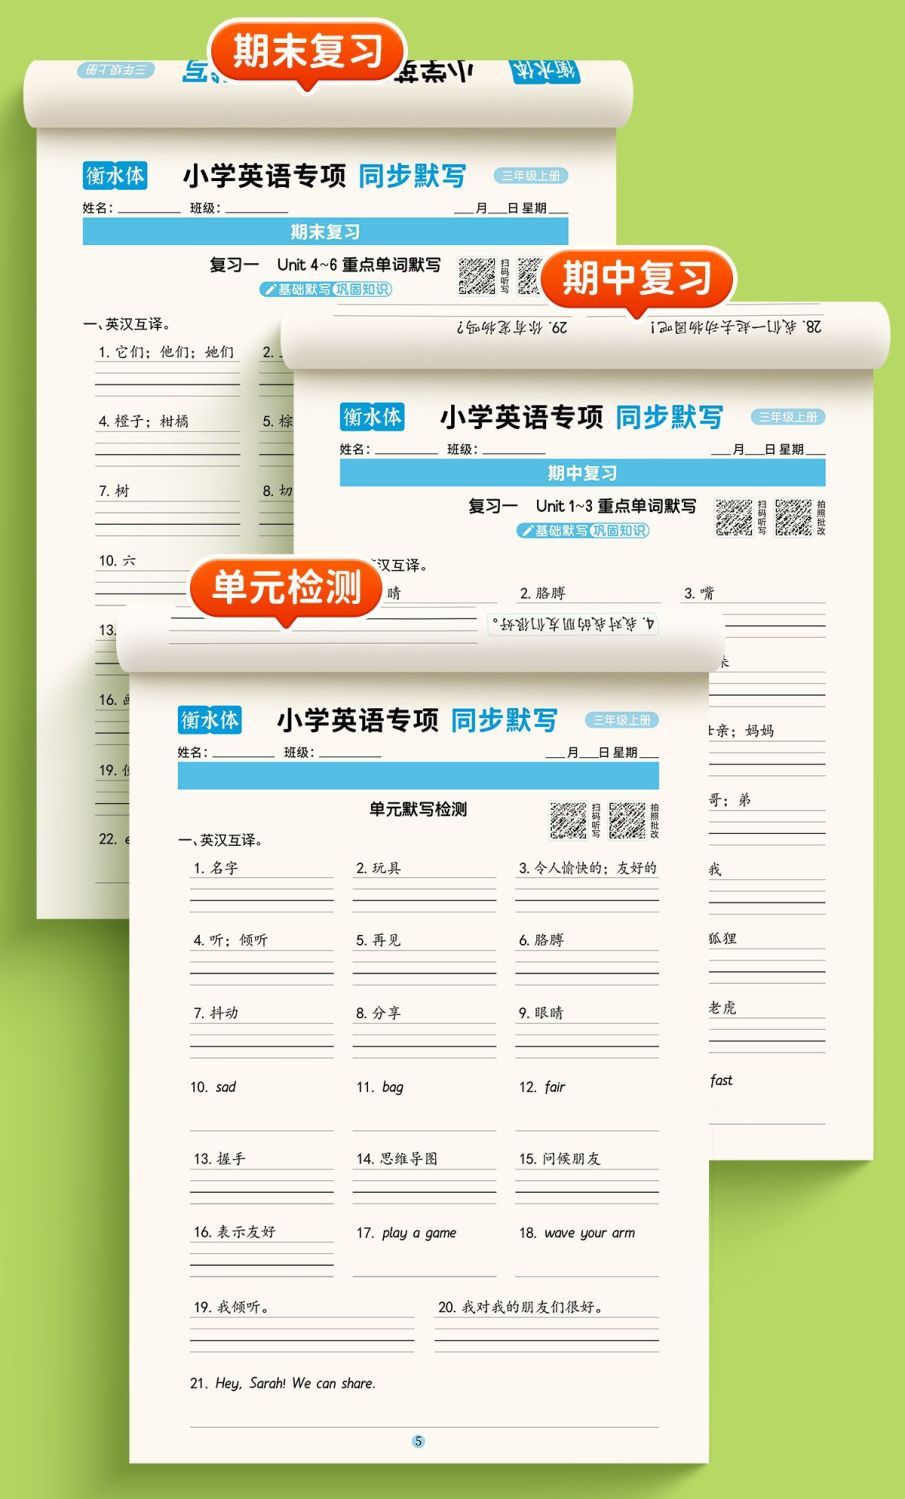Click the blue 期中复习 header bar
Viewport: 905px width, 1499px height.
click(x=582, y=473)
